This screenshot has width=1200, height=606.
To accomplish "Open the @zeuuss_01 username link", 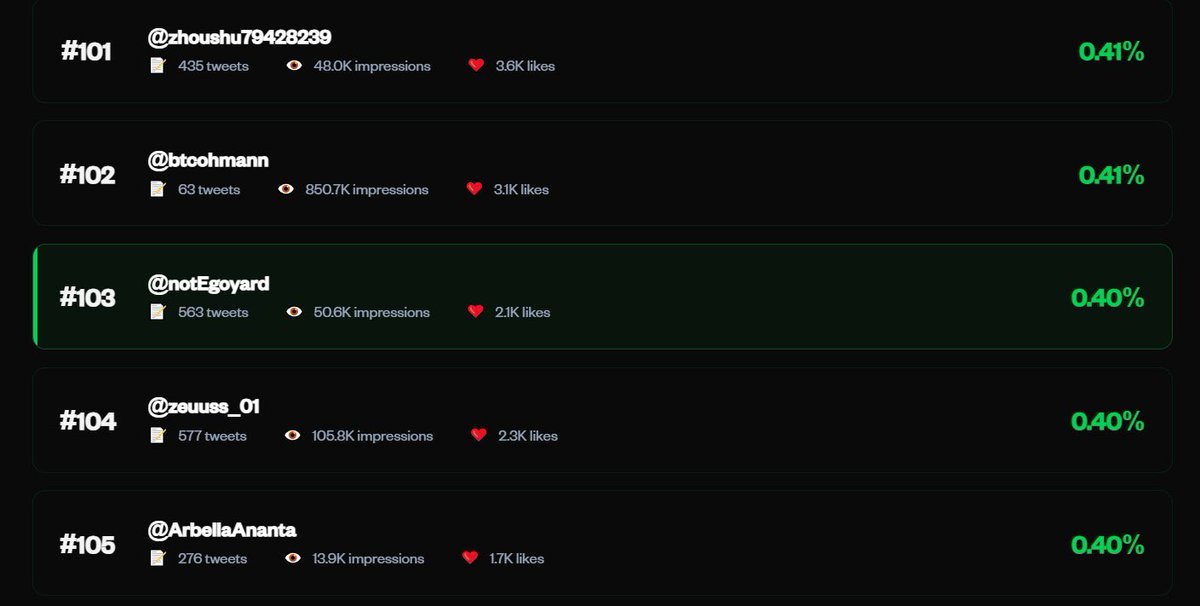I will point(204,407).
